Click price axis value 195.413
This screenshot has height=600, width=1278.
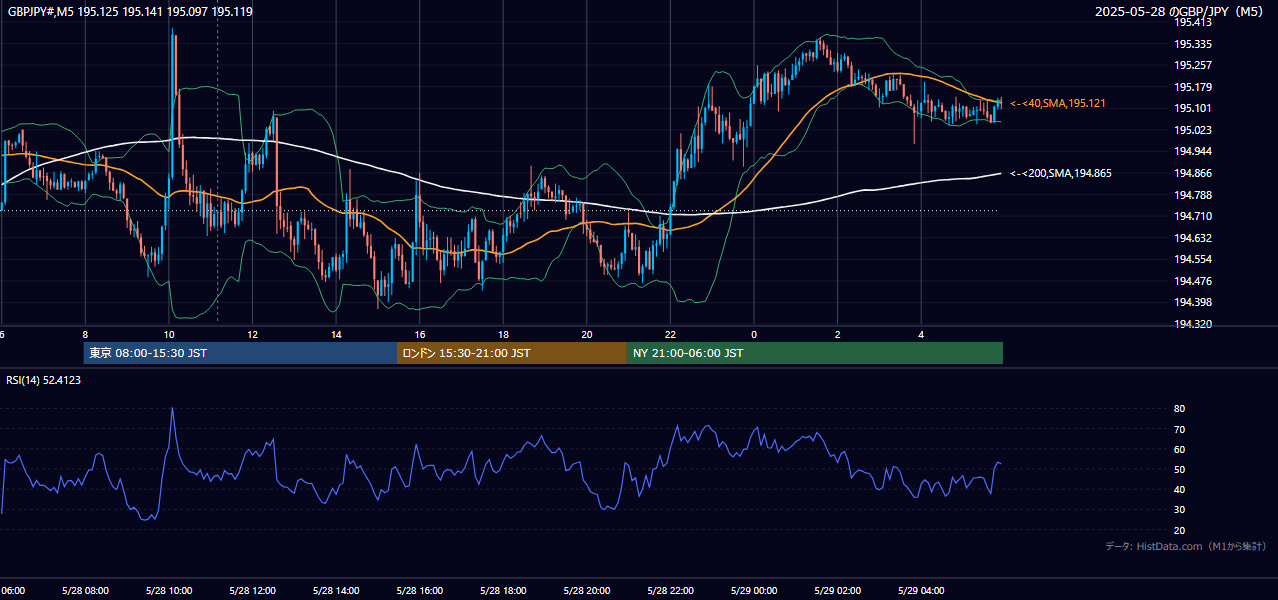click(x=1193, y=22)
